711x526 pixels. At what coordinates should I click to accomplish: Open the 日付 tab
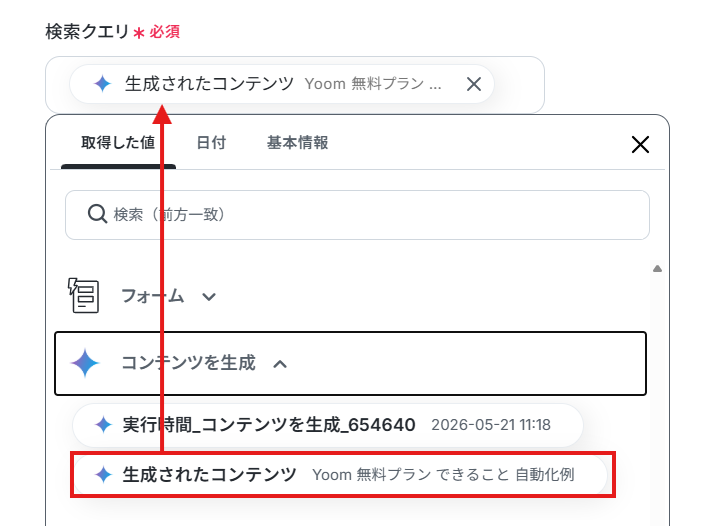[211, 143]
